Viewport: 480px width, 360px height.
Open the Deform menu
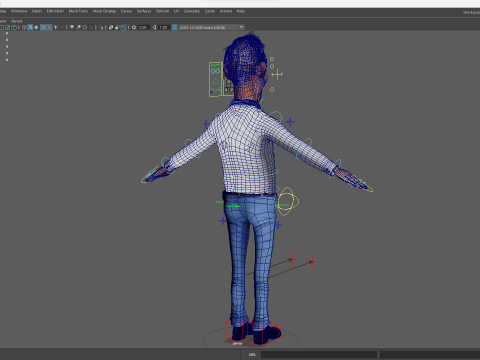(162, 11)
